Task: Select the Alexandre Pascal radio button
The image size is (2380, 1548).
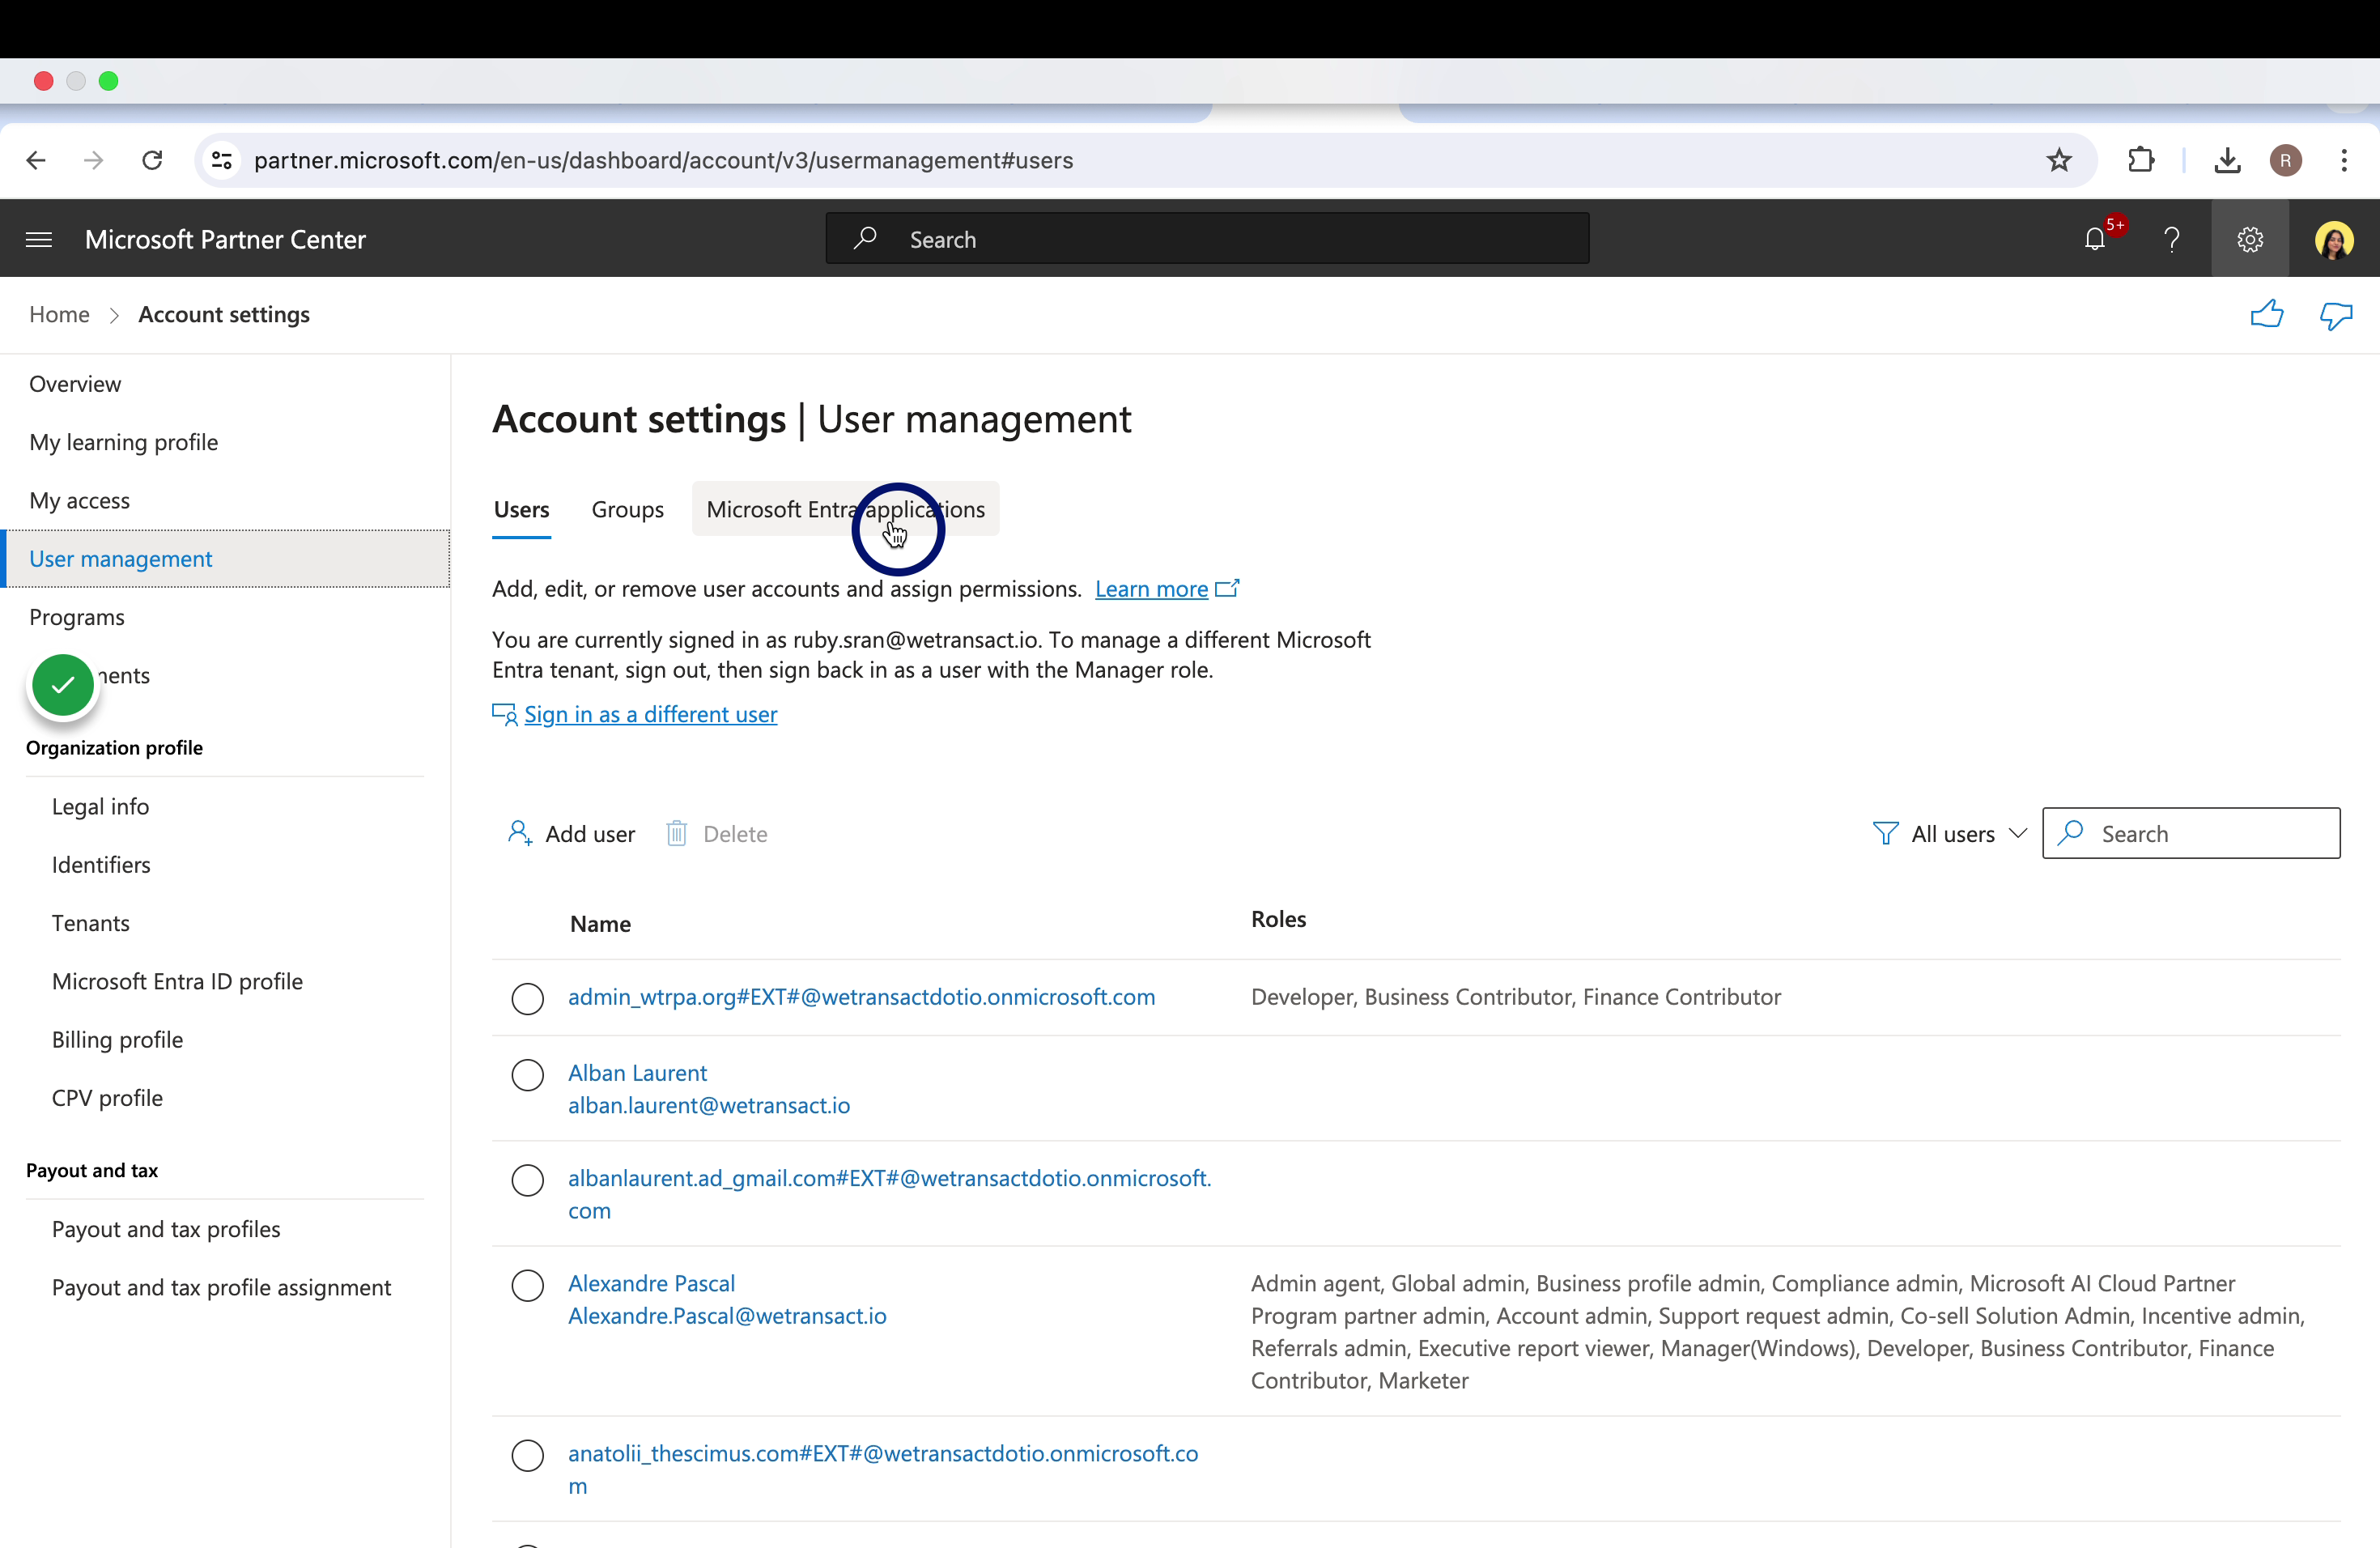Action: (x=527, y=1285)
